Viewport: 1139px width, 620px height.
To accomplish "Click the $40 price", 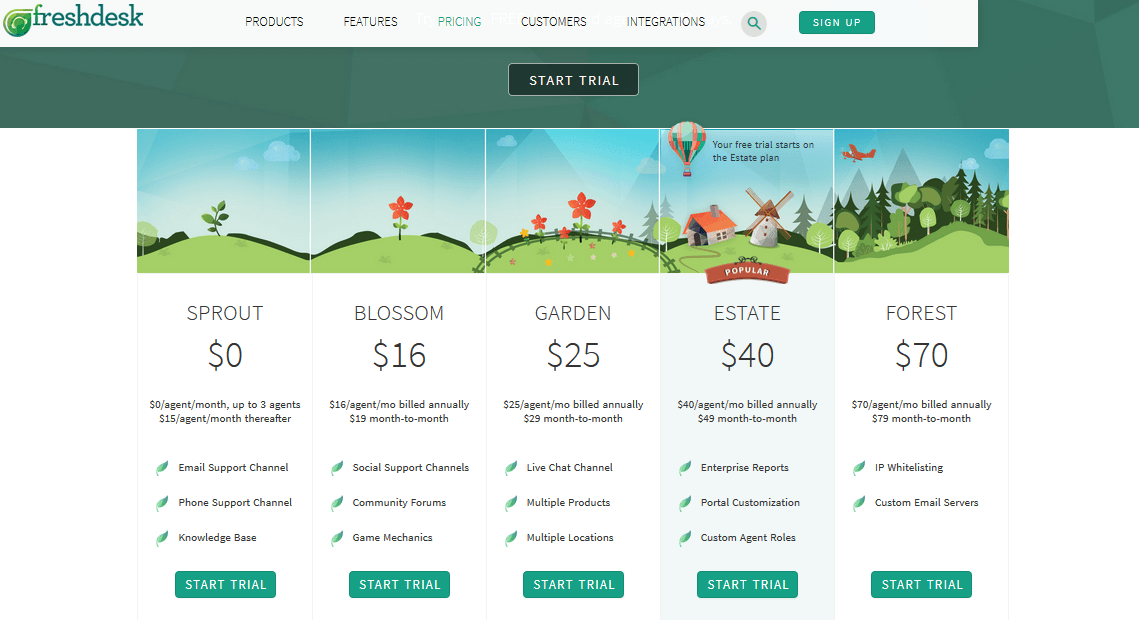I will [747, 356].
